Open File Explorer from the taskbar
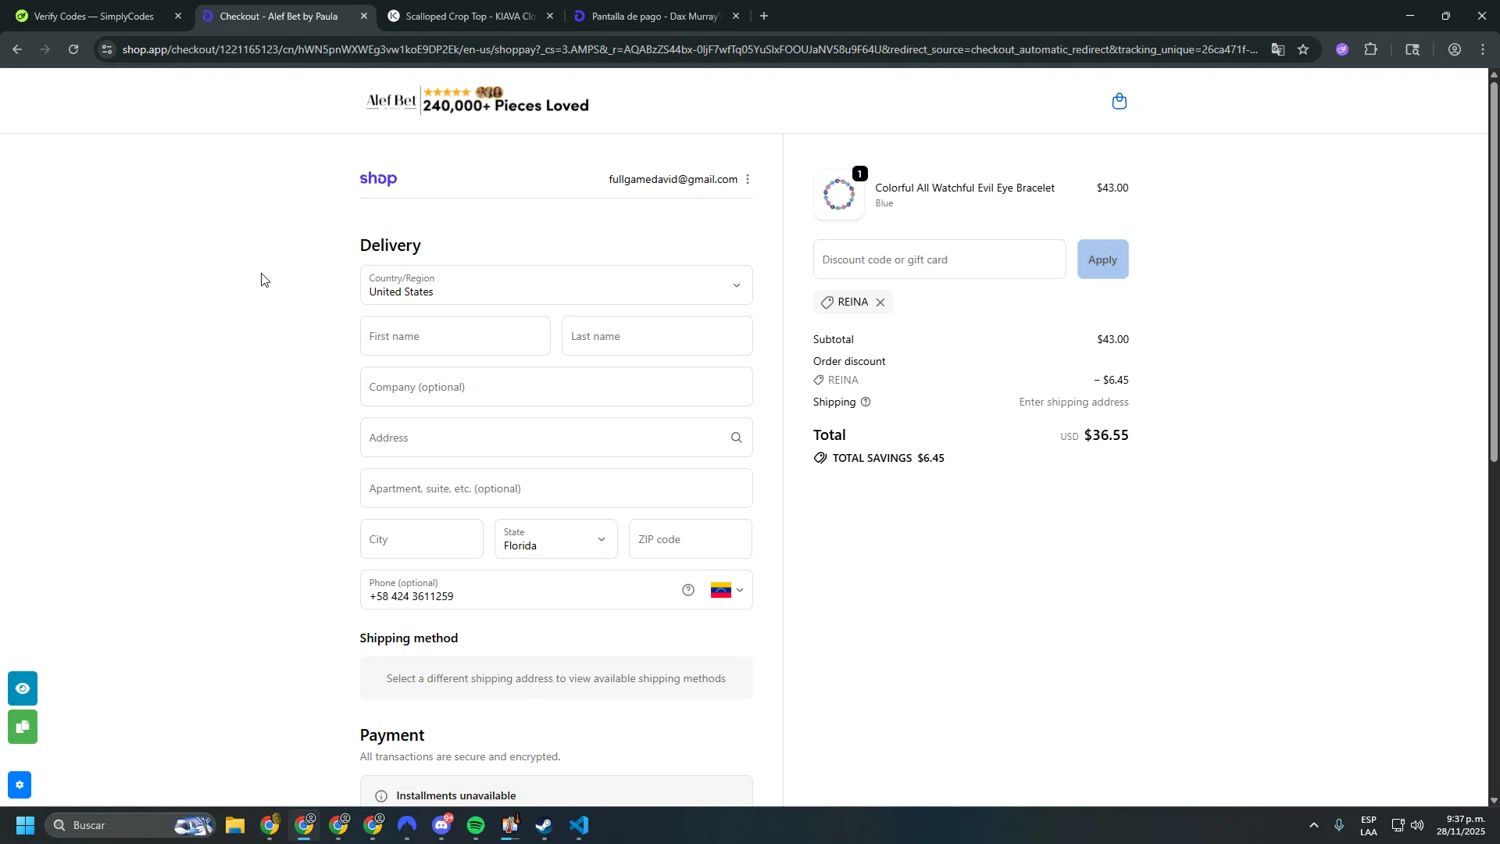The width and height of the screenshot is (1500, 844). [235, 826]
